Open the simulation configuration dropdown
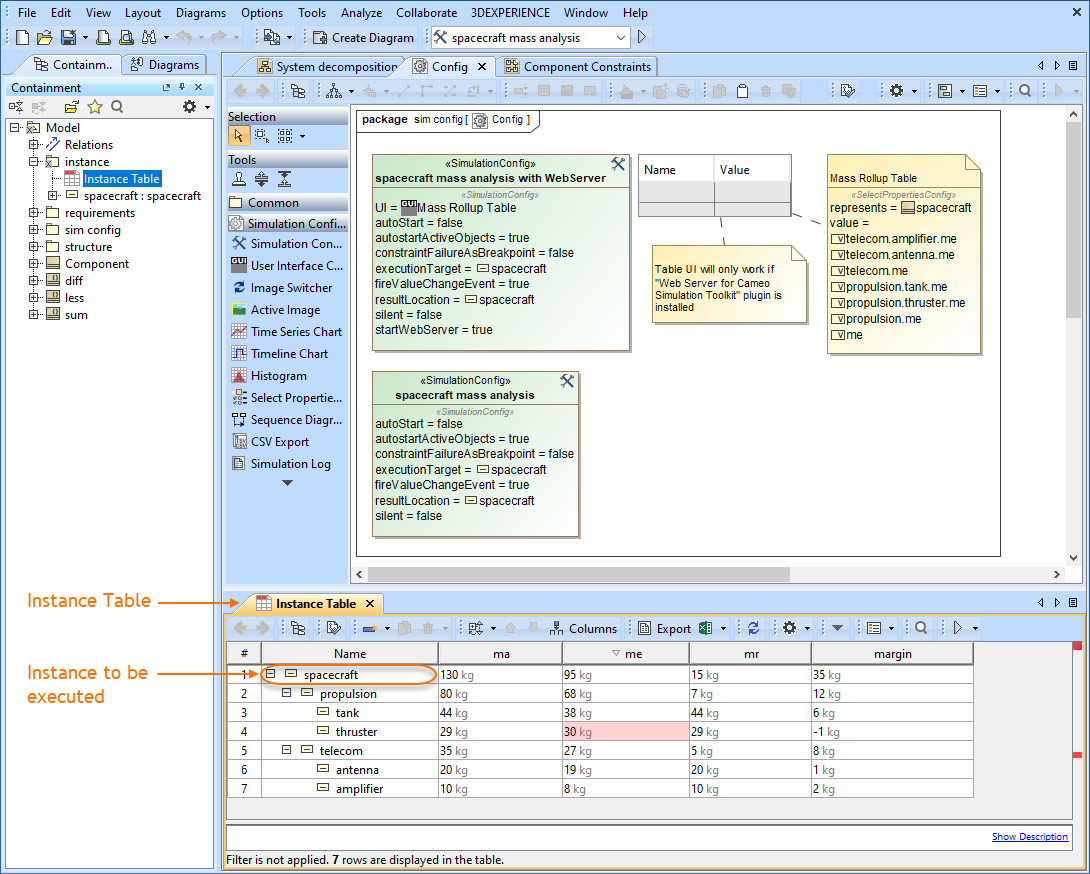 [621, 38]
